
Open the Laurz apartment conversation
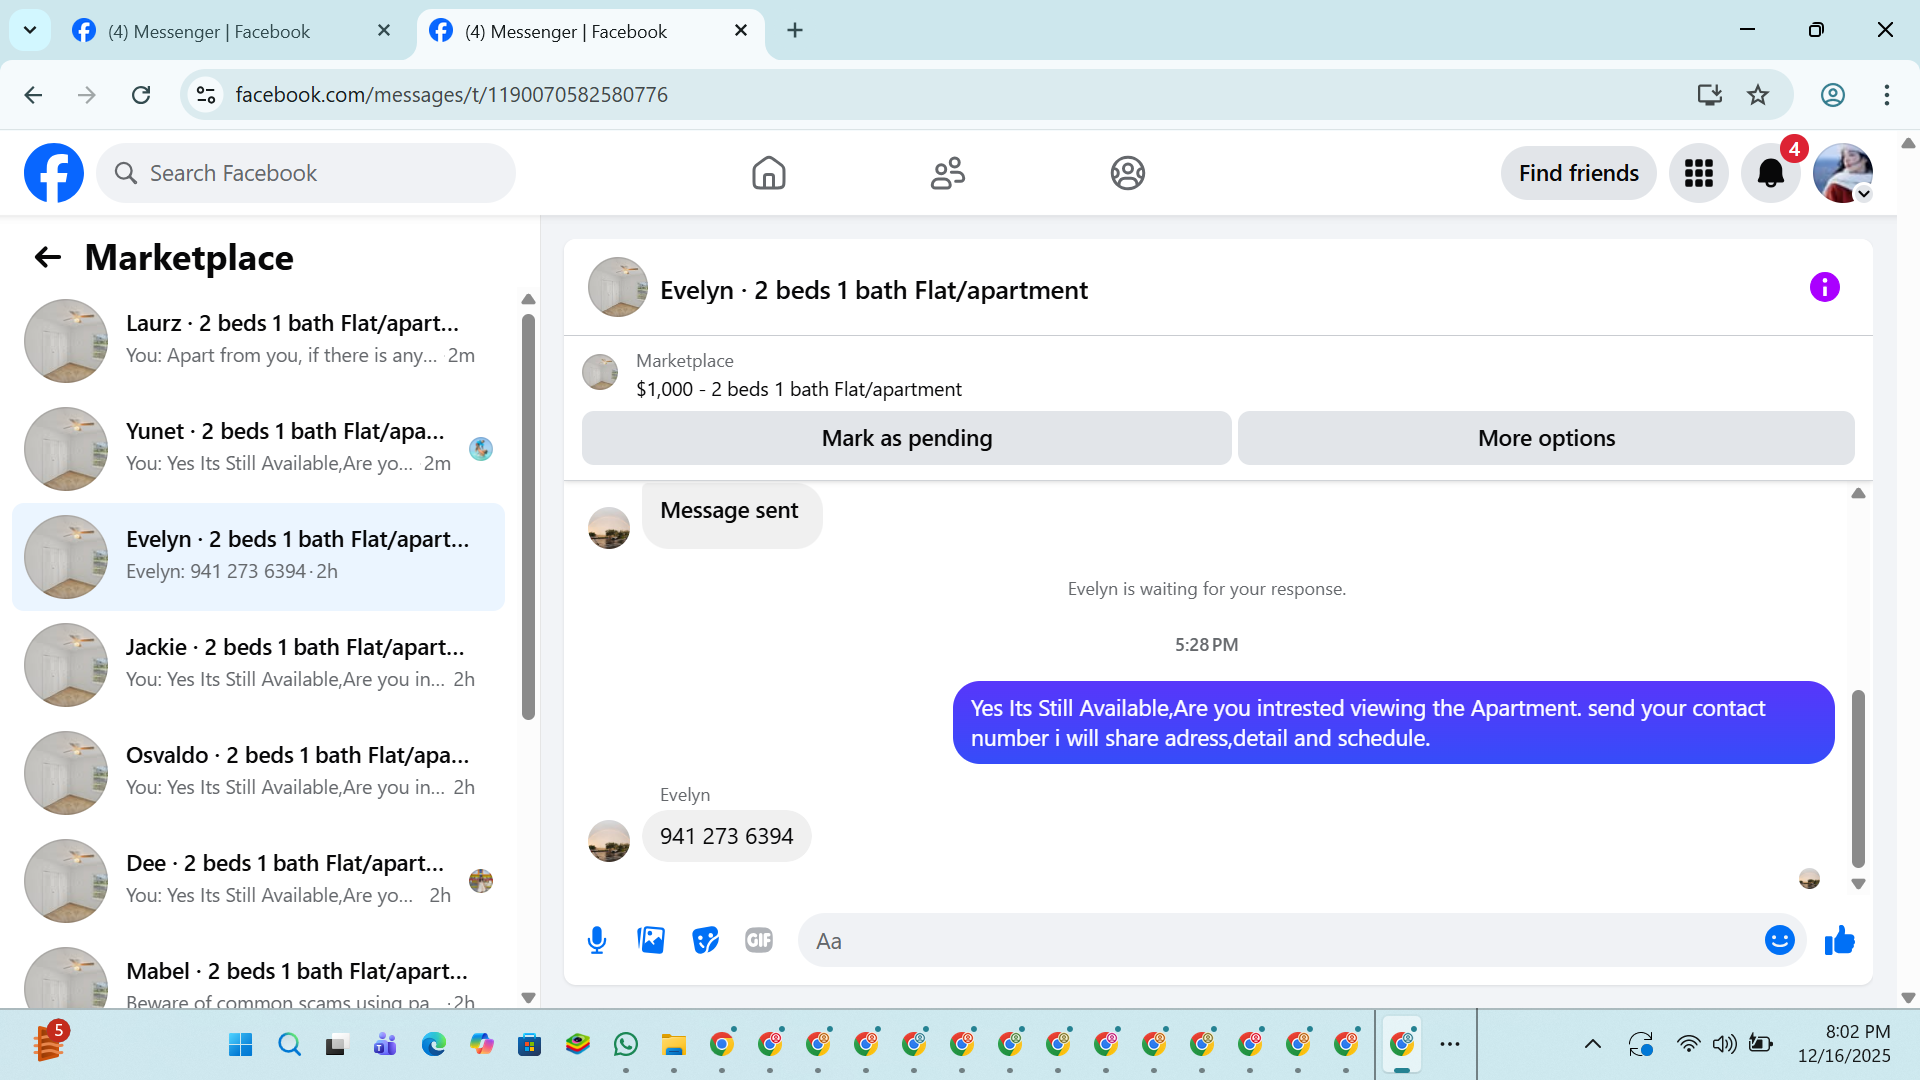pyautogui.click(x=258, y=340)
